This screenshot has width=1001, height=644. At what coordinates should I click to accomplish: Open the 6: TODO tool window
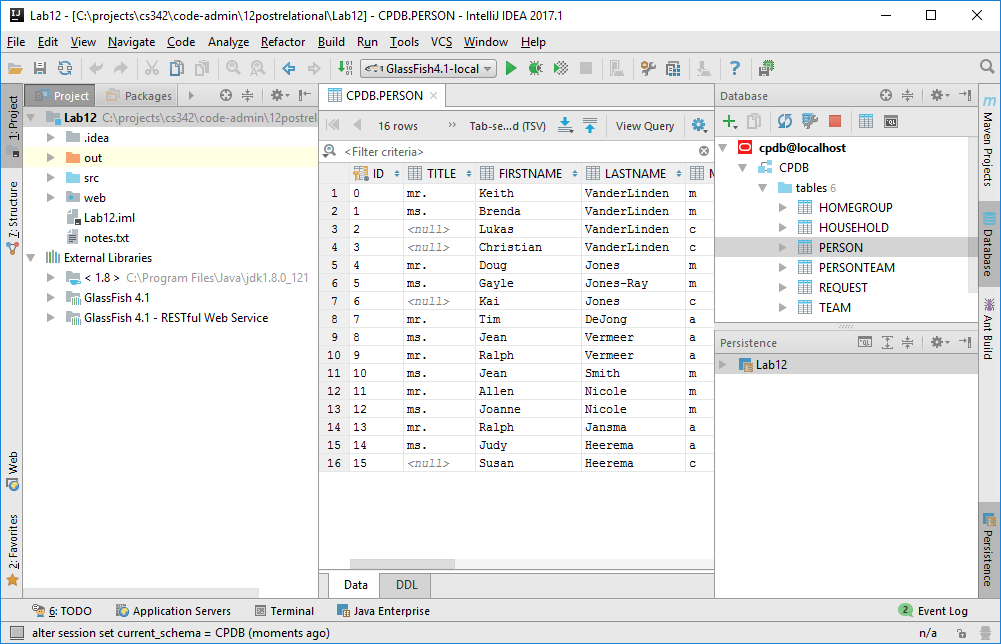[62, 611]
